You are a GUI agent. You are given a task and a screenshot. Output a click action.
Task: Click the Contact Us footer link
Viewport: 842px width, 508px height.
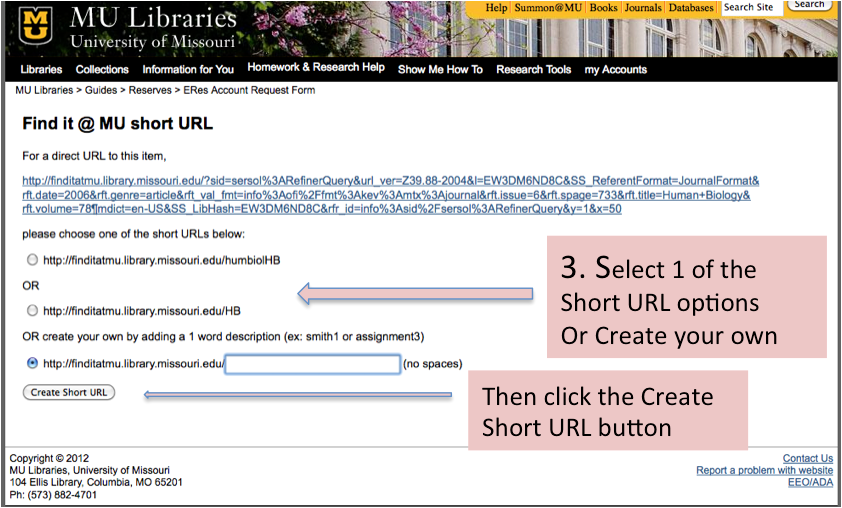point(807,459)
